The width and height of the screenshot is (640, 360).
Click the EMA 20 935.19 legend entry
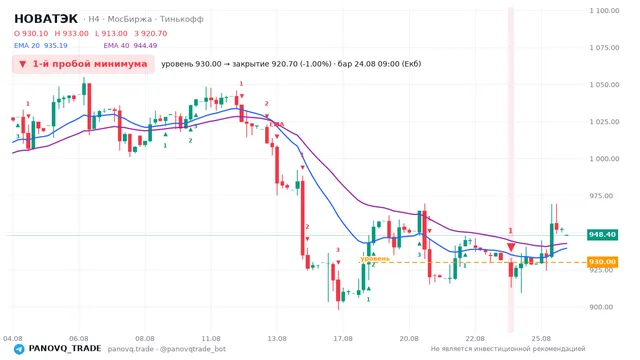click(41, 45)
